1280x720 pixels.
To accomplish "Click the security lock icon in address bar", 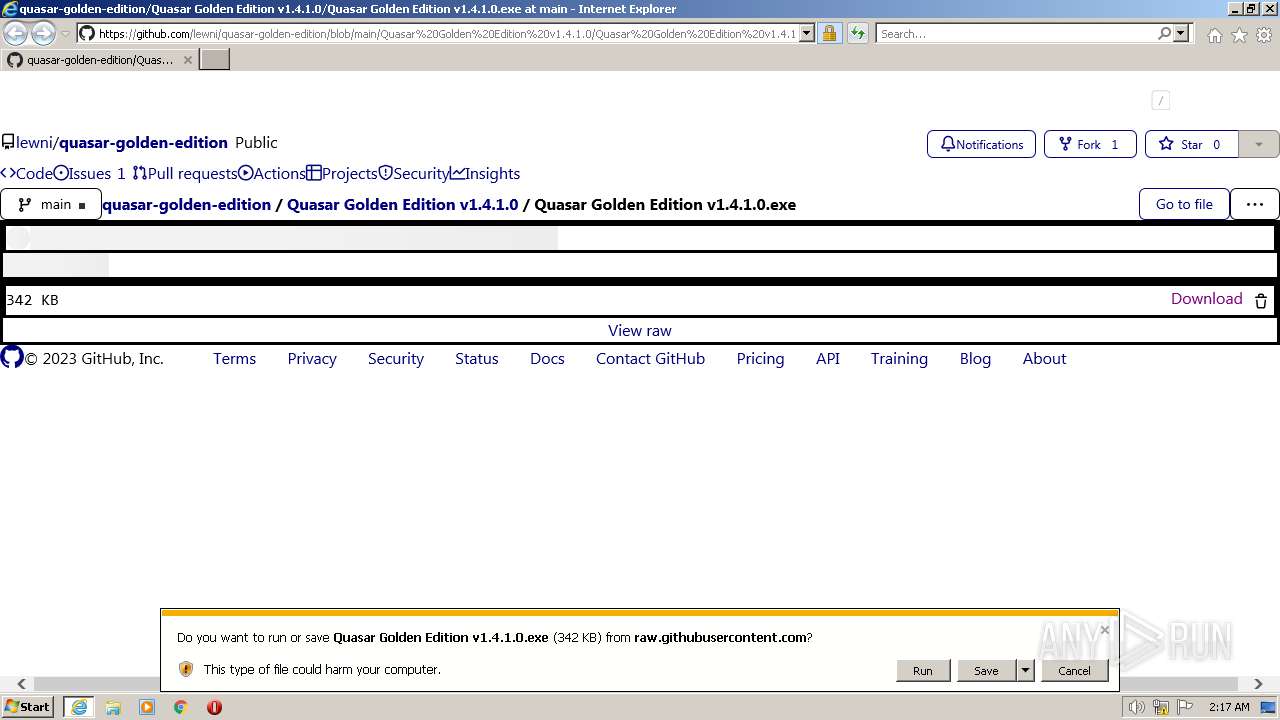I will tap(829, 33).
